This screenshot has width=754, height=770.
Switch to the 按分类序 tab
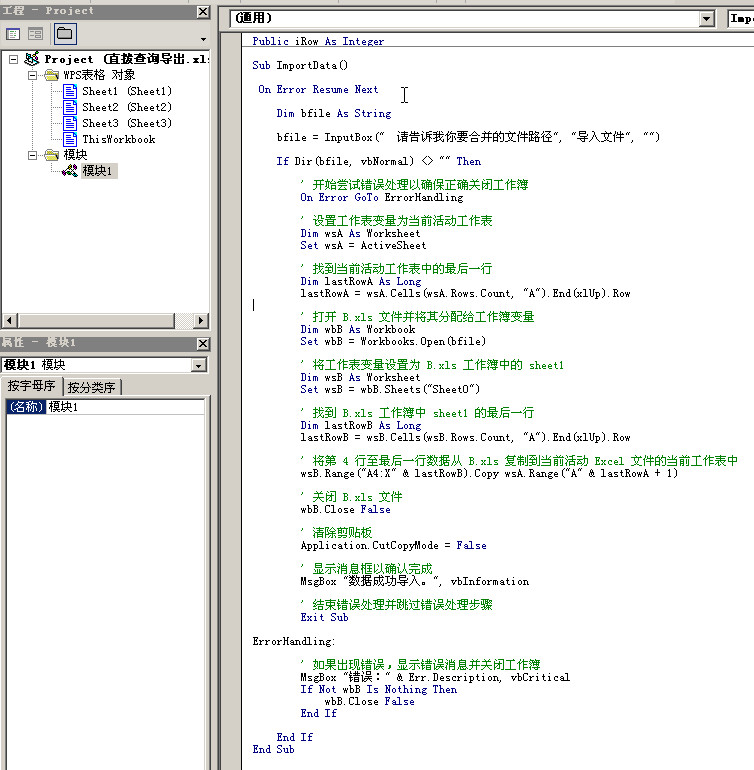tap(92, 387)
